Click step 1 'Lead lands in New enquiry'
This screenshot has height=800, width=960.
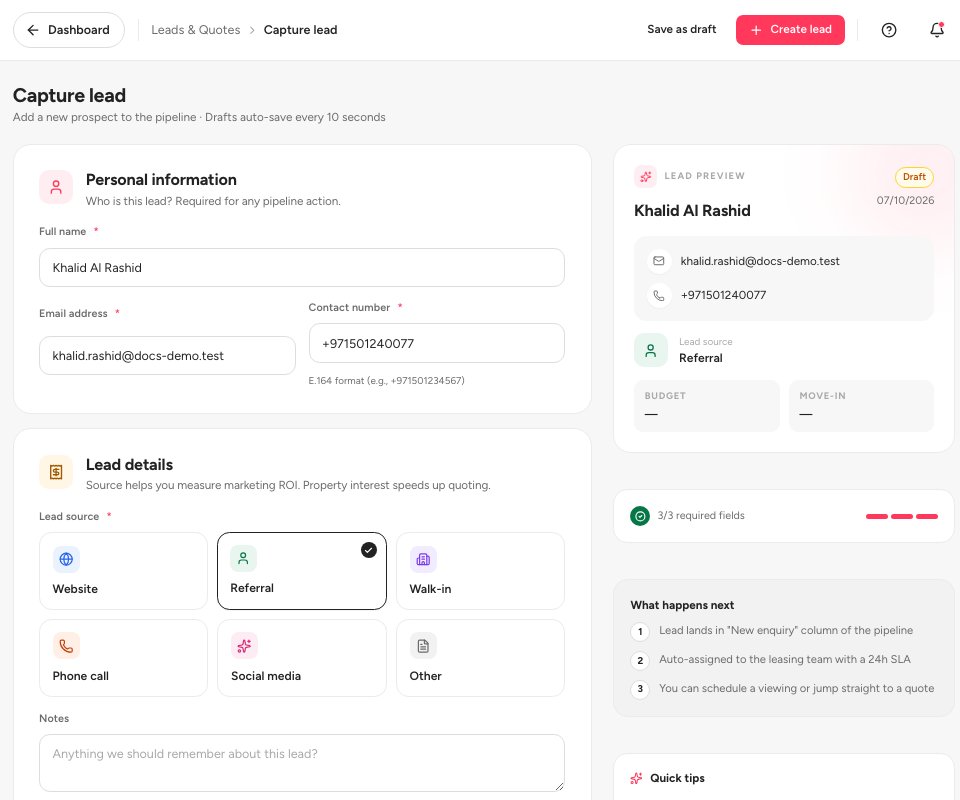(786, 630)
